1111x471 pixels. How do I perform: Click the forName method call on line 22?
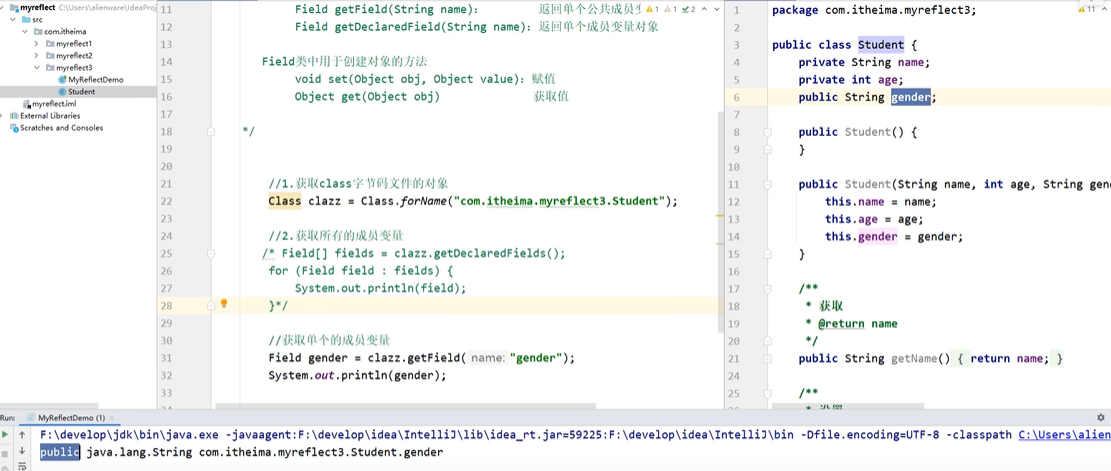point(422,201)
